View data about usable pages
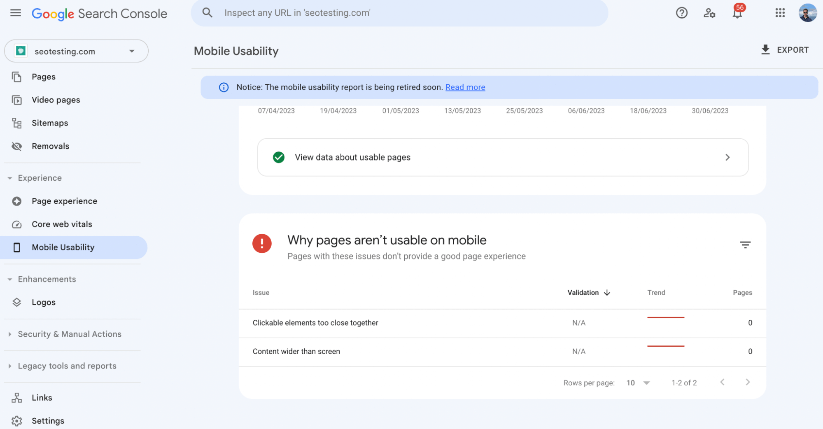823x429 pixels. point(502,157)
